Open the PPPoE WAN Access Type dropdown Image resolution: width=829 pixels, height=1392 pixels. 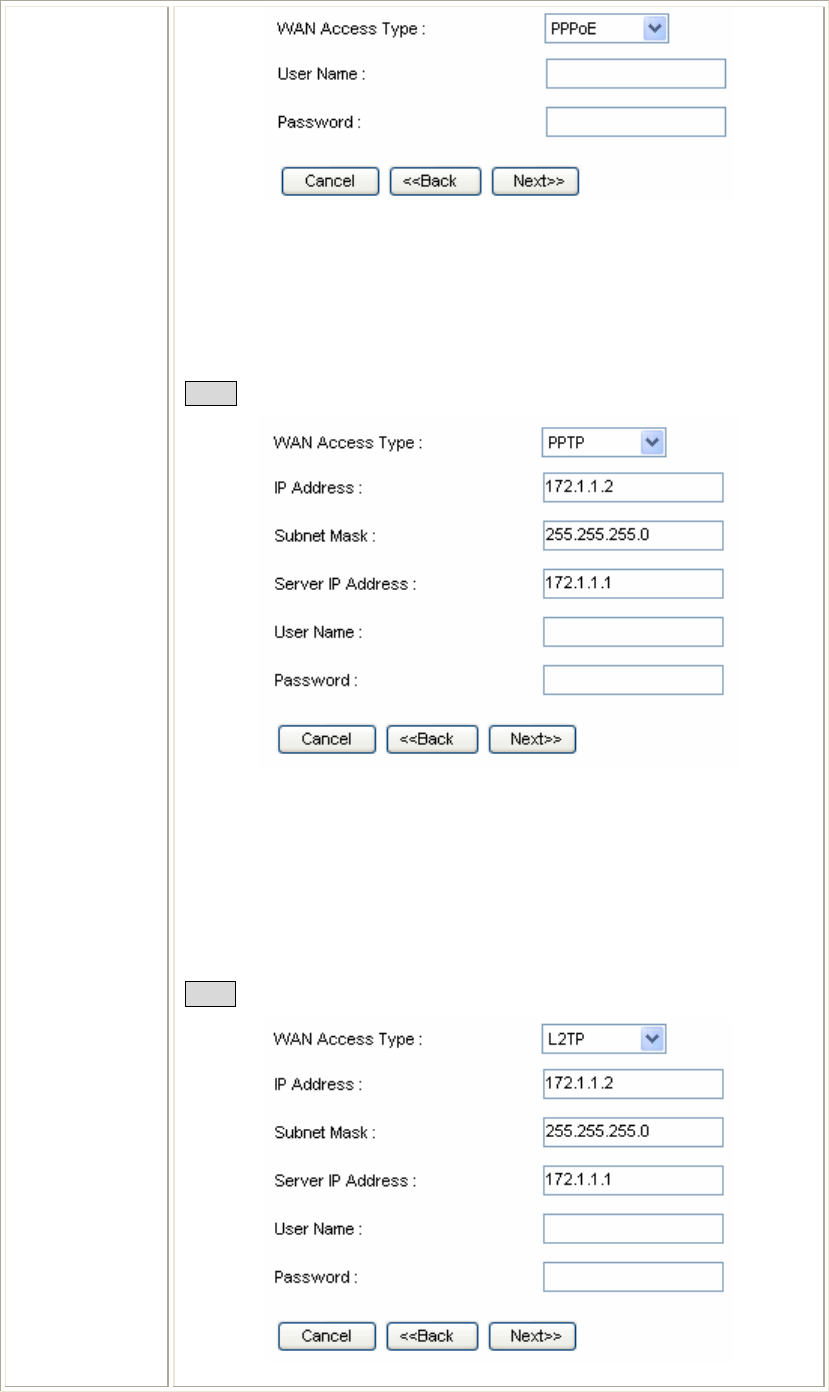[606, 29]
